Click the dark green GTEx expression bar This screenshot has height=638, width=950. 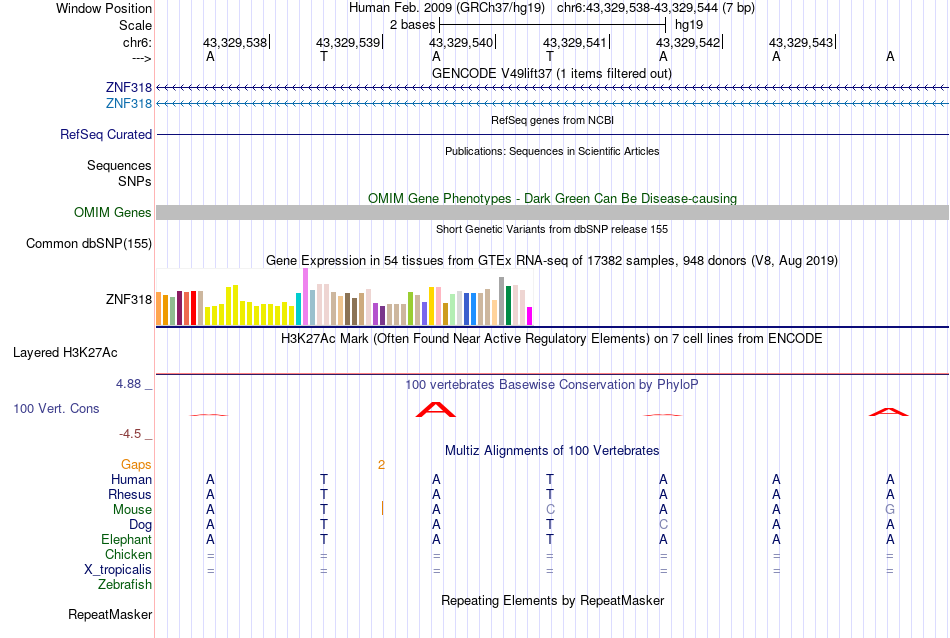(x=508, y=305)
